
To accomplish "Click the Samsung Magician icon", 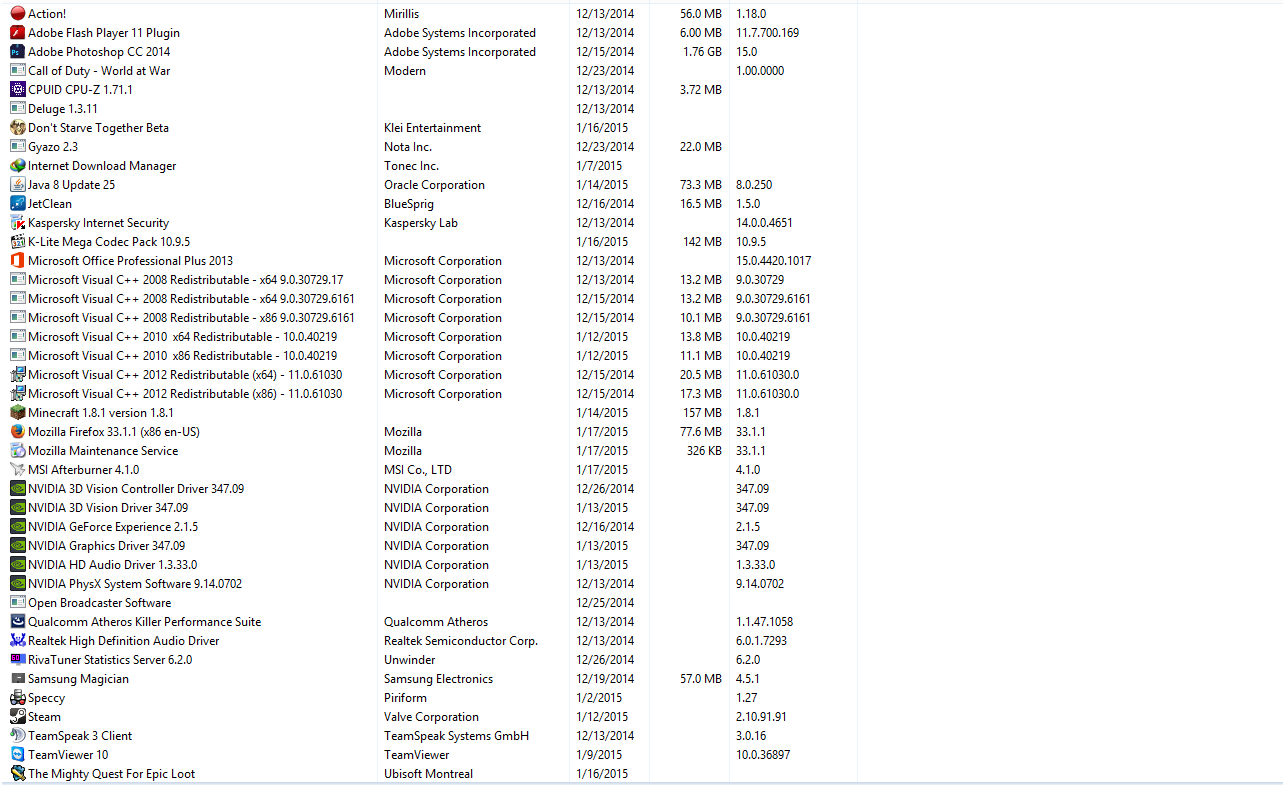I will click(x=18, y=679).
